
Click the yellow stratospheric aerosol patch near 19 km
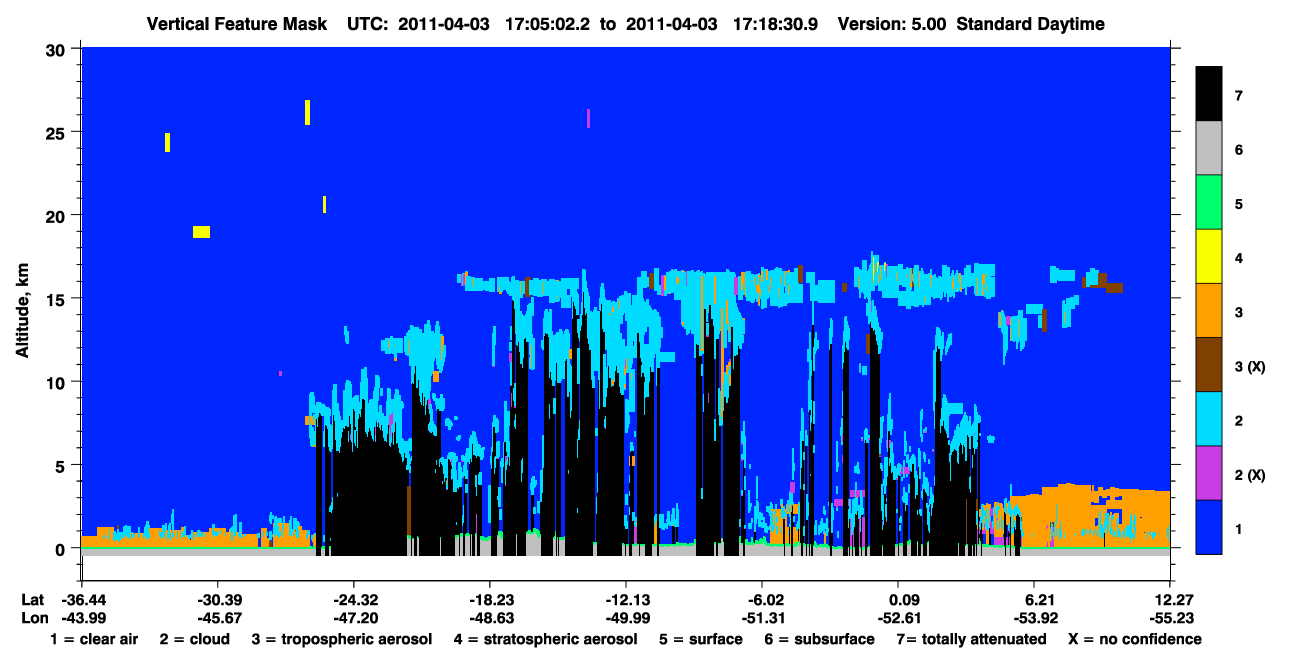pos(201,232)
